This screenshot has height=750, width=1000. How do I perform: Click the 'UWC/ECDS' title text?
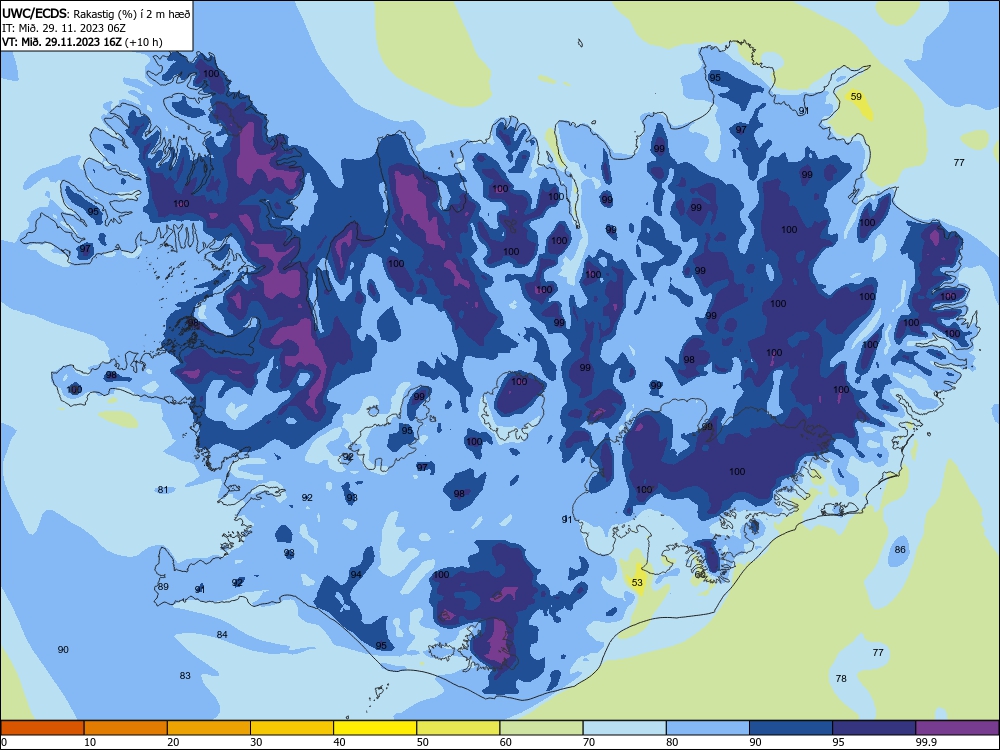point(34,13)
